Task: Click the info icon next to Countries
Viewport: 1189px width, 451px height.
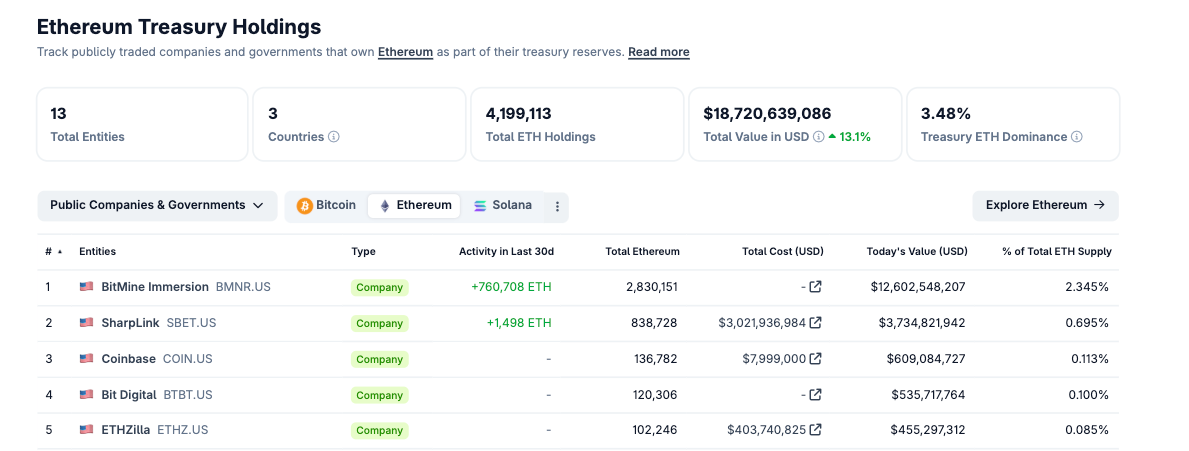Action: pyautogui.click(x=334, y=137)
